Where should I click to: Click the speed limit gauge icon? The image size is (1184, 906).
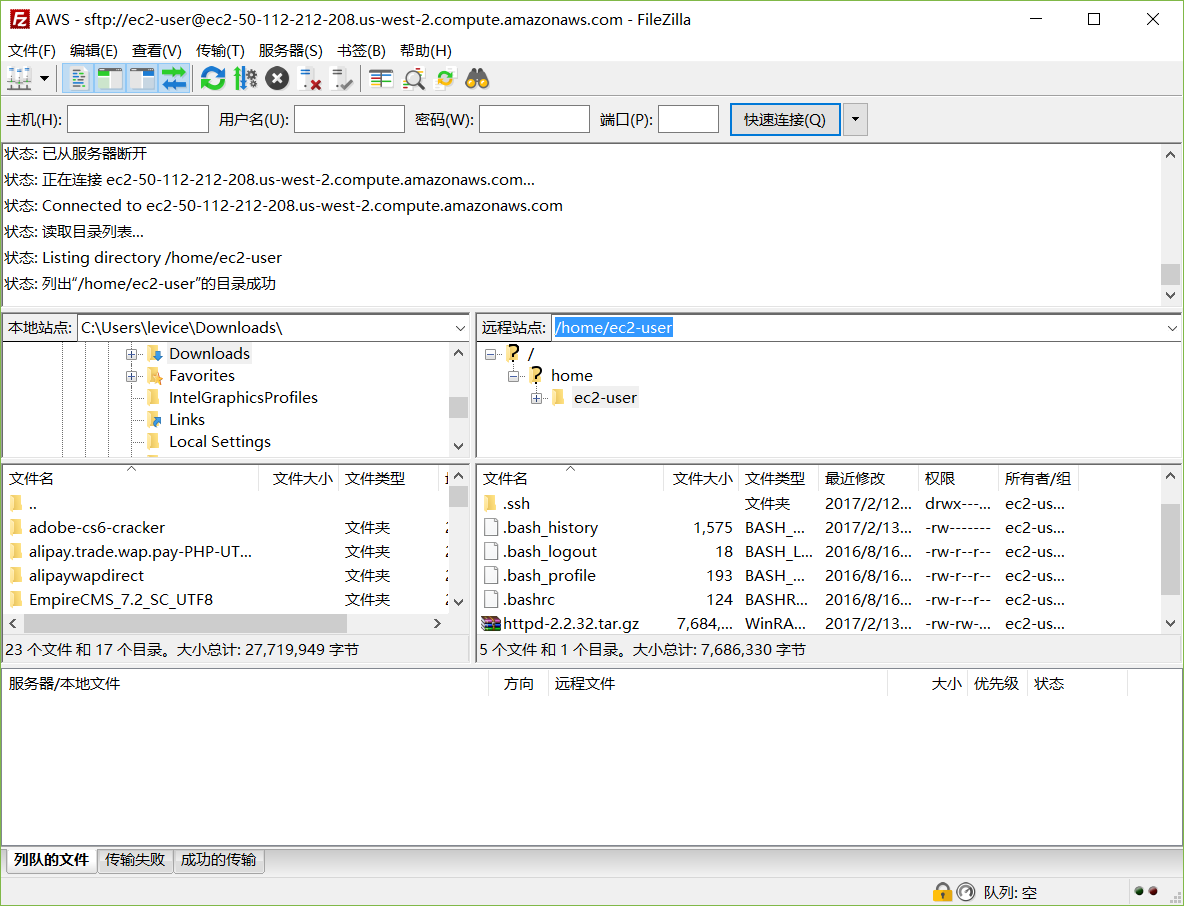coord(966,892)
